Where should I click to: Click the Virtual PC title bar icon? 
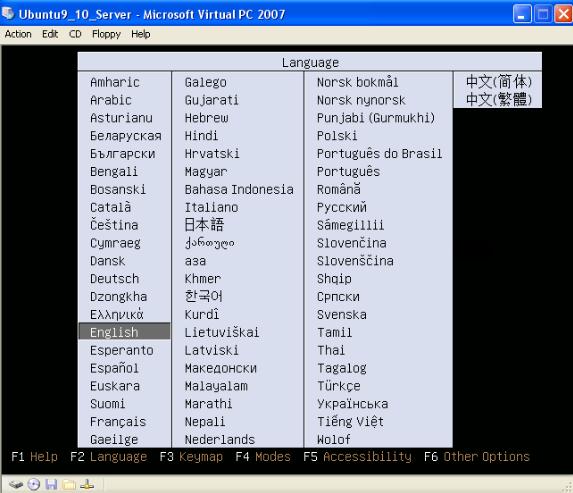8,13
